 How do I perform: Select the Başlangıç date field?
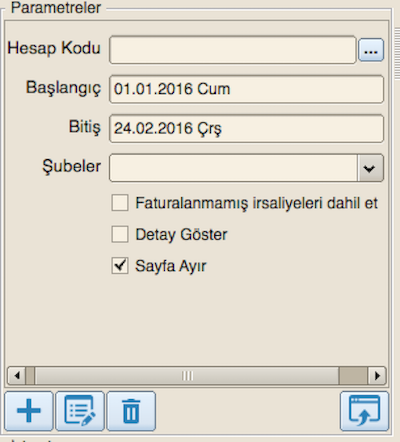(x=246, y=89)
